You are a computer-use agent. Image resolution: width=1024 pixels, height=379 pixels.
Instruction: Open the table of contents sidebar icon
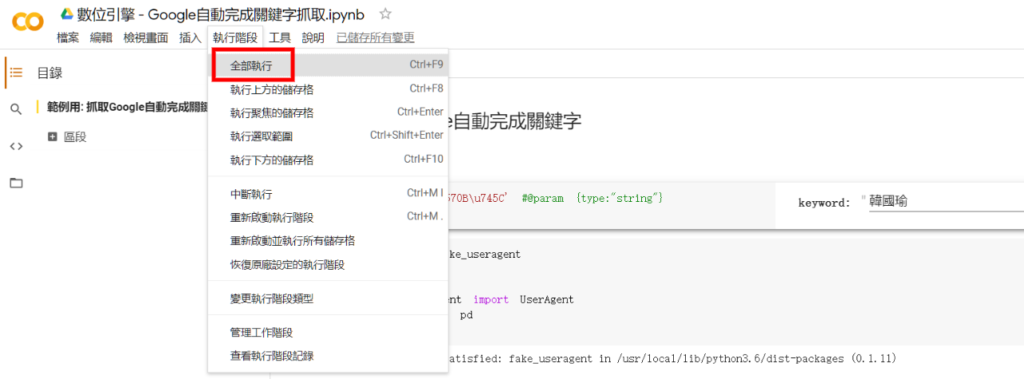click(16, 73)
